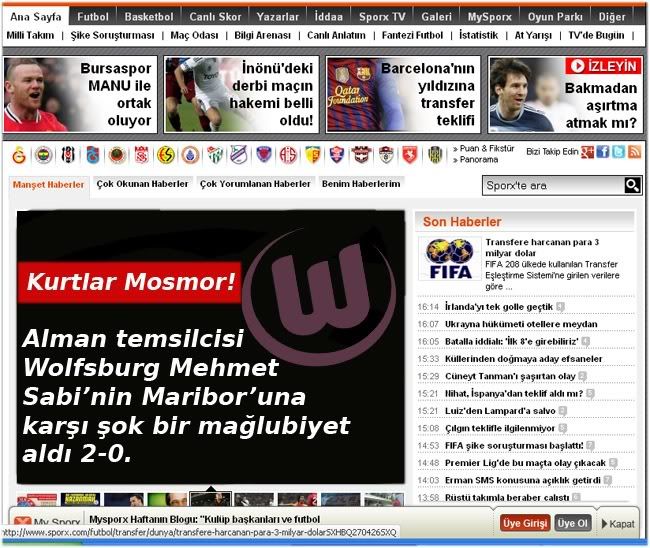
Task: Read Çılgın teklifle ilgilenmiyor headline
Action: coord(500,428)
